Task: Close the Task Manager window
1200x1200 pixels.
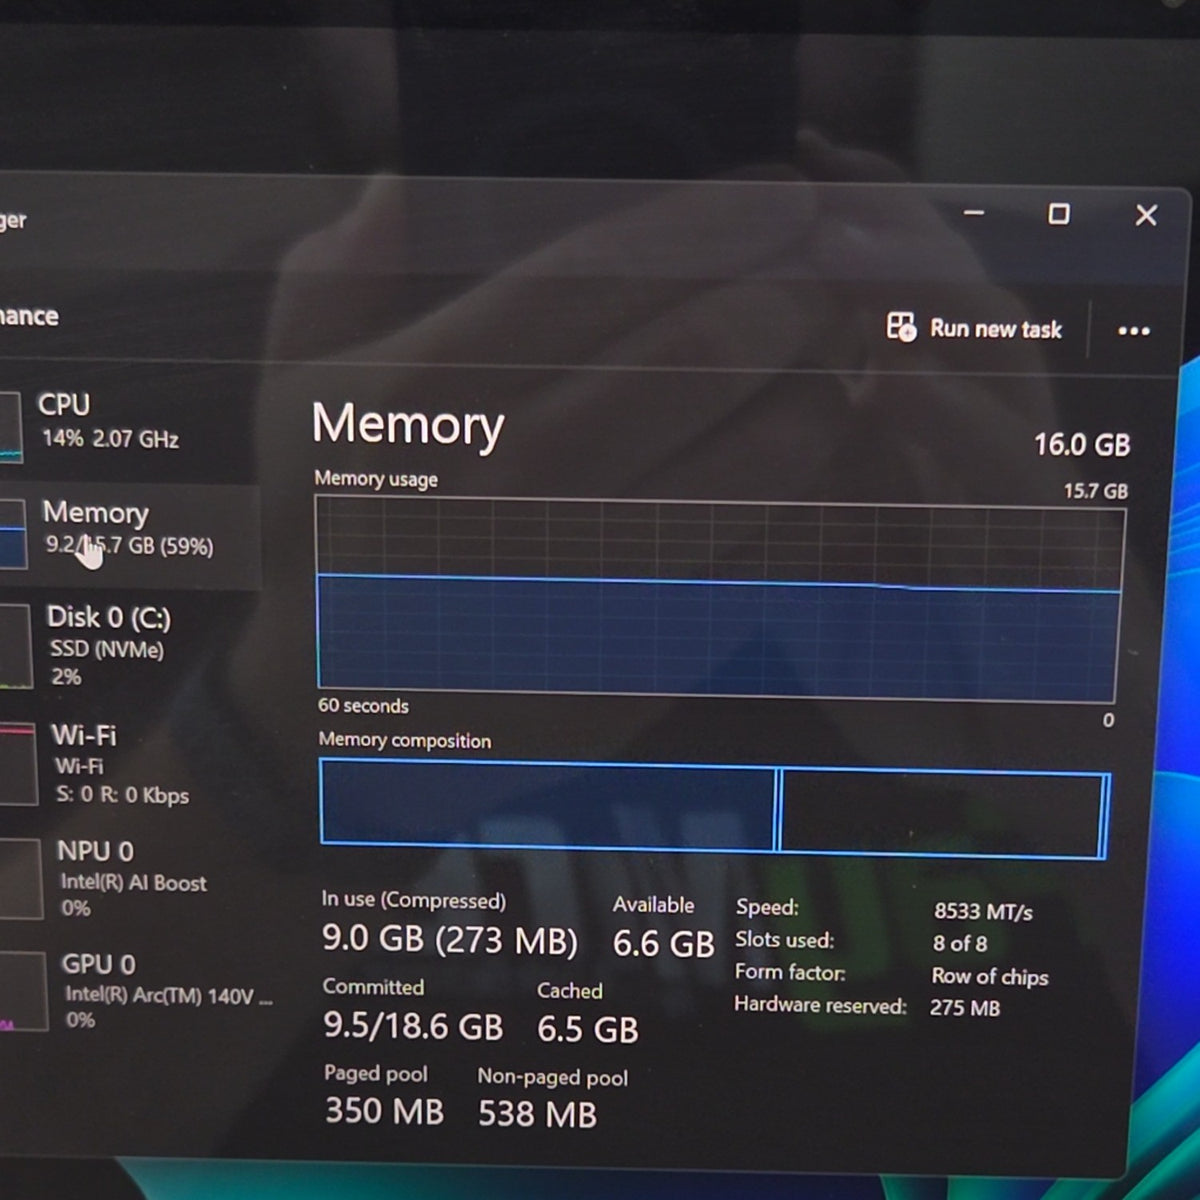Action: (x=1146, y=215)
